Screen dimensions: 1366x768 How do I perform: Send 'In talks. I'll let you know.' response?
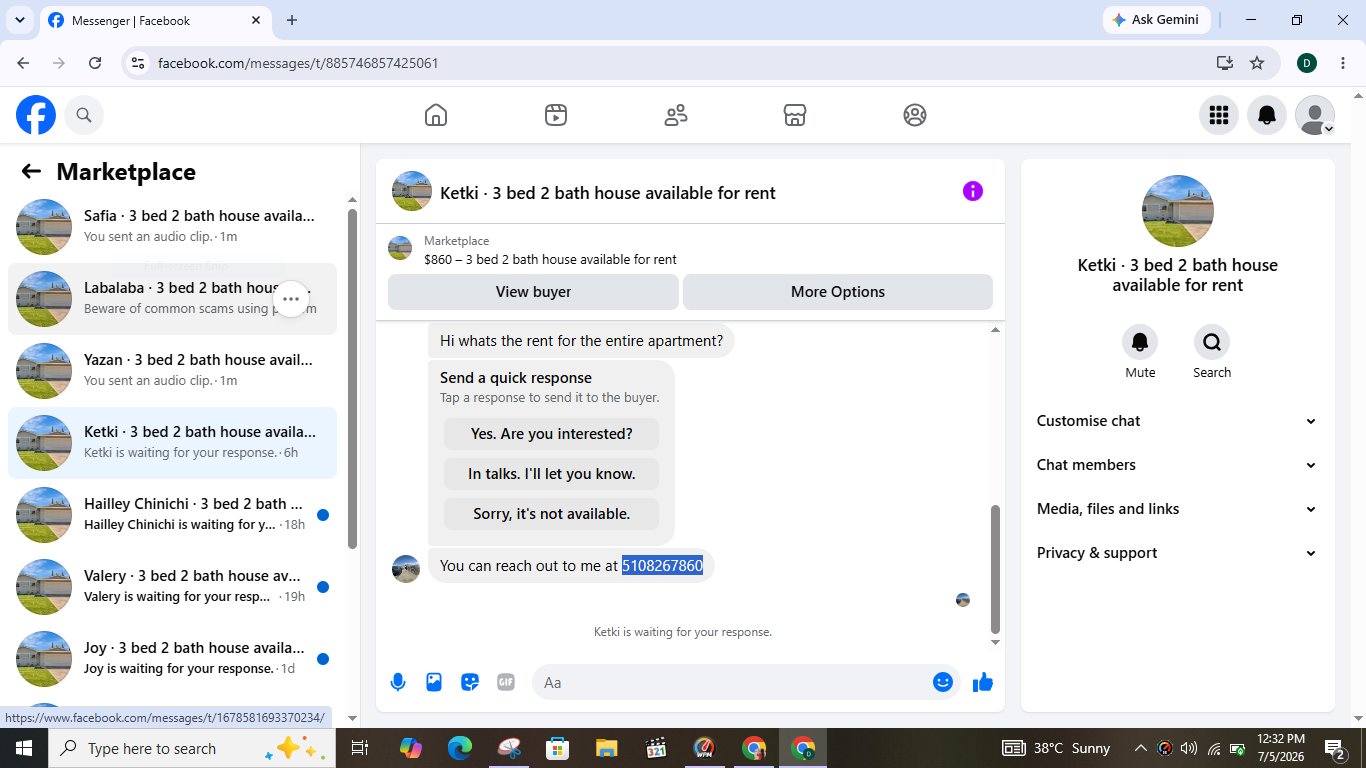point(551,474)
